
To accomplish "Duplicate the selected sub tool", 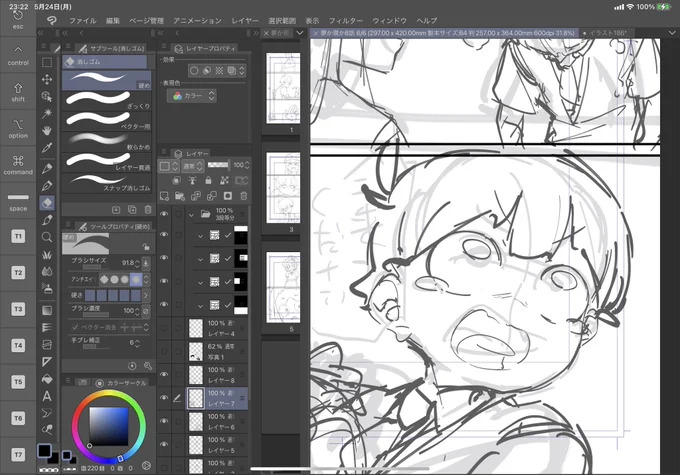I will pos(132,210).
